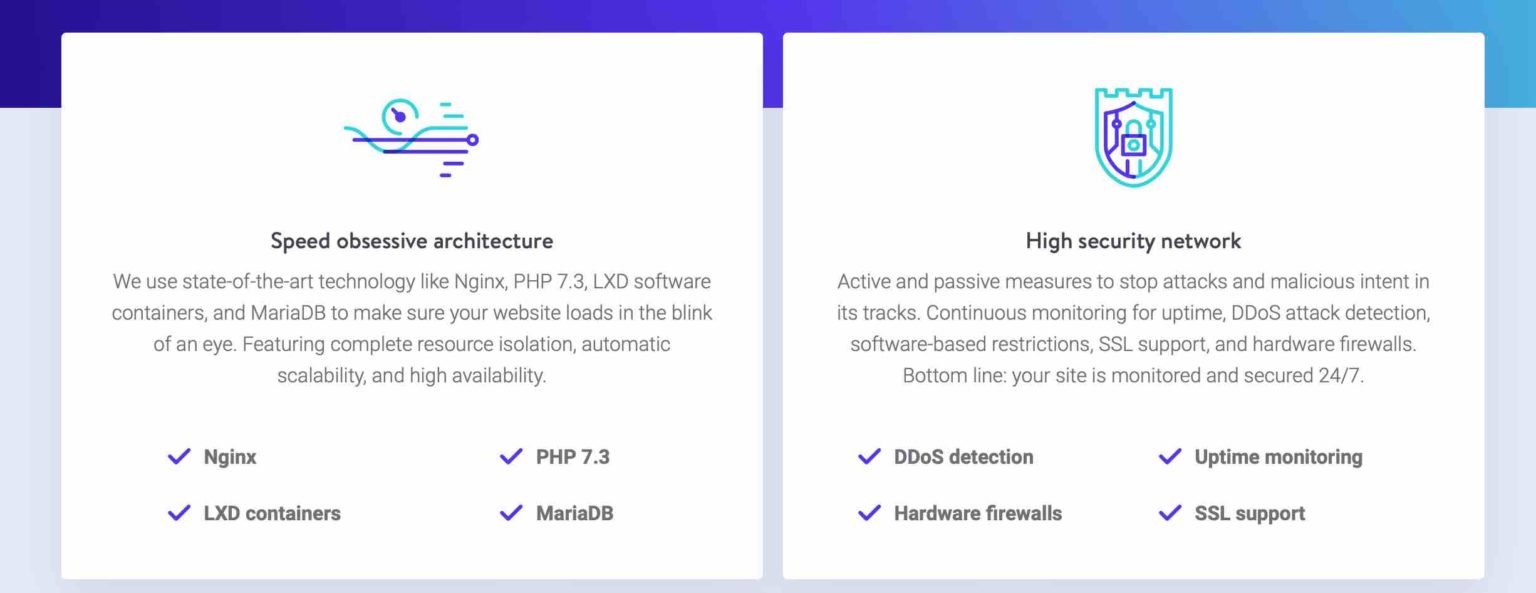The width and height of the screenshot is (1536, 593).
Task: Select the High security network heading
Action: [x=1133, y=241]
